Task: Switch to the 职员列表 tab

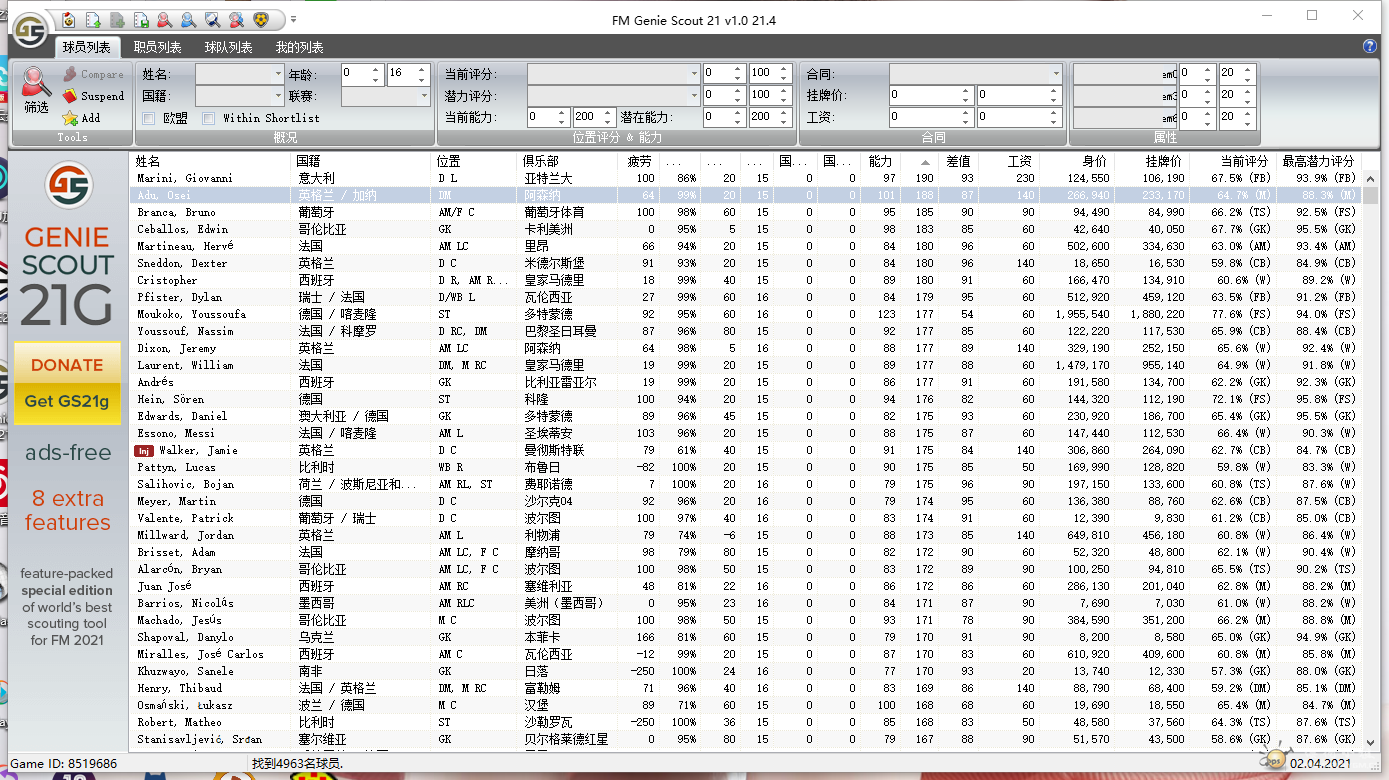Action: pyautogui.click(x=157, y=47)
